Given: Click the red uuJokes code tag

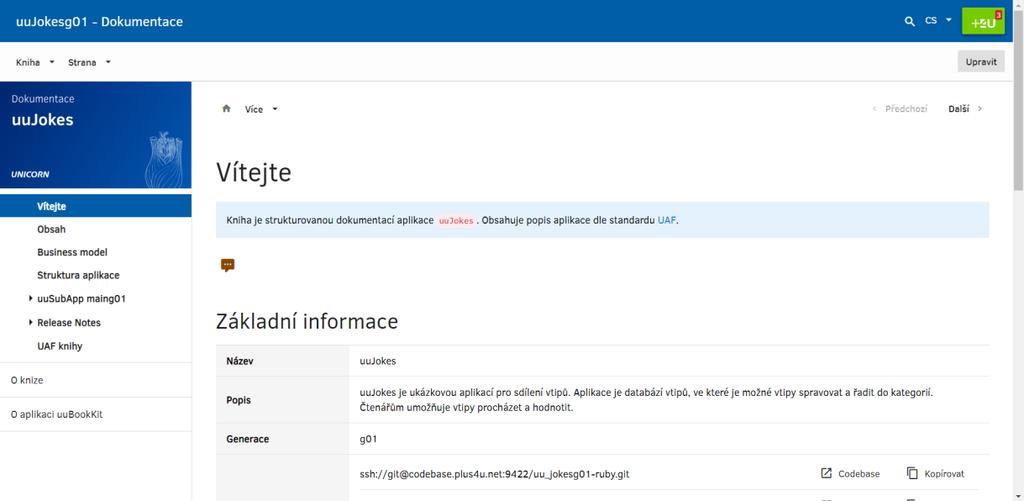Looking at the screenshot, I should tap(456, 221).
